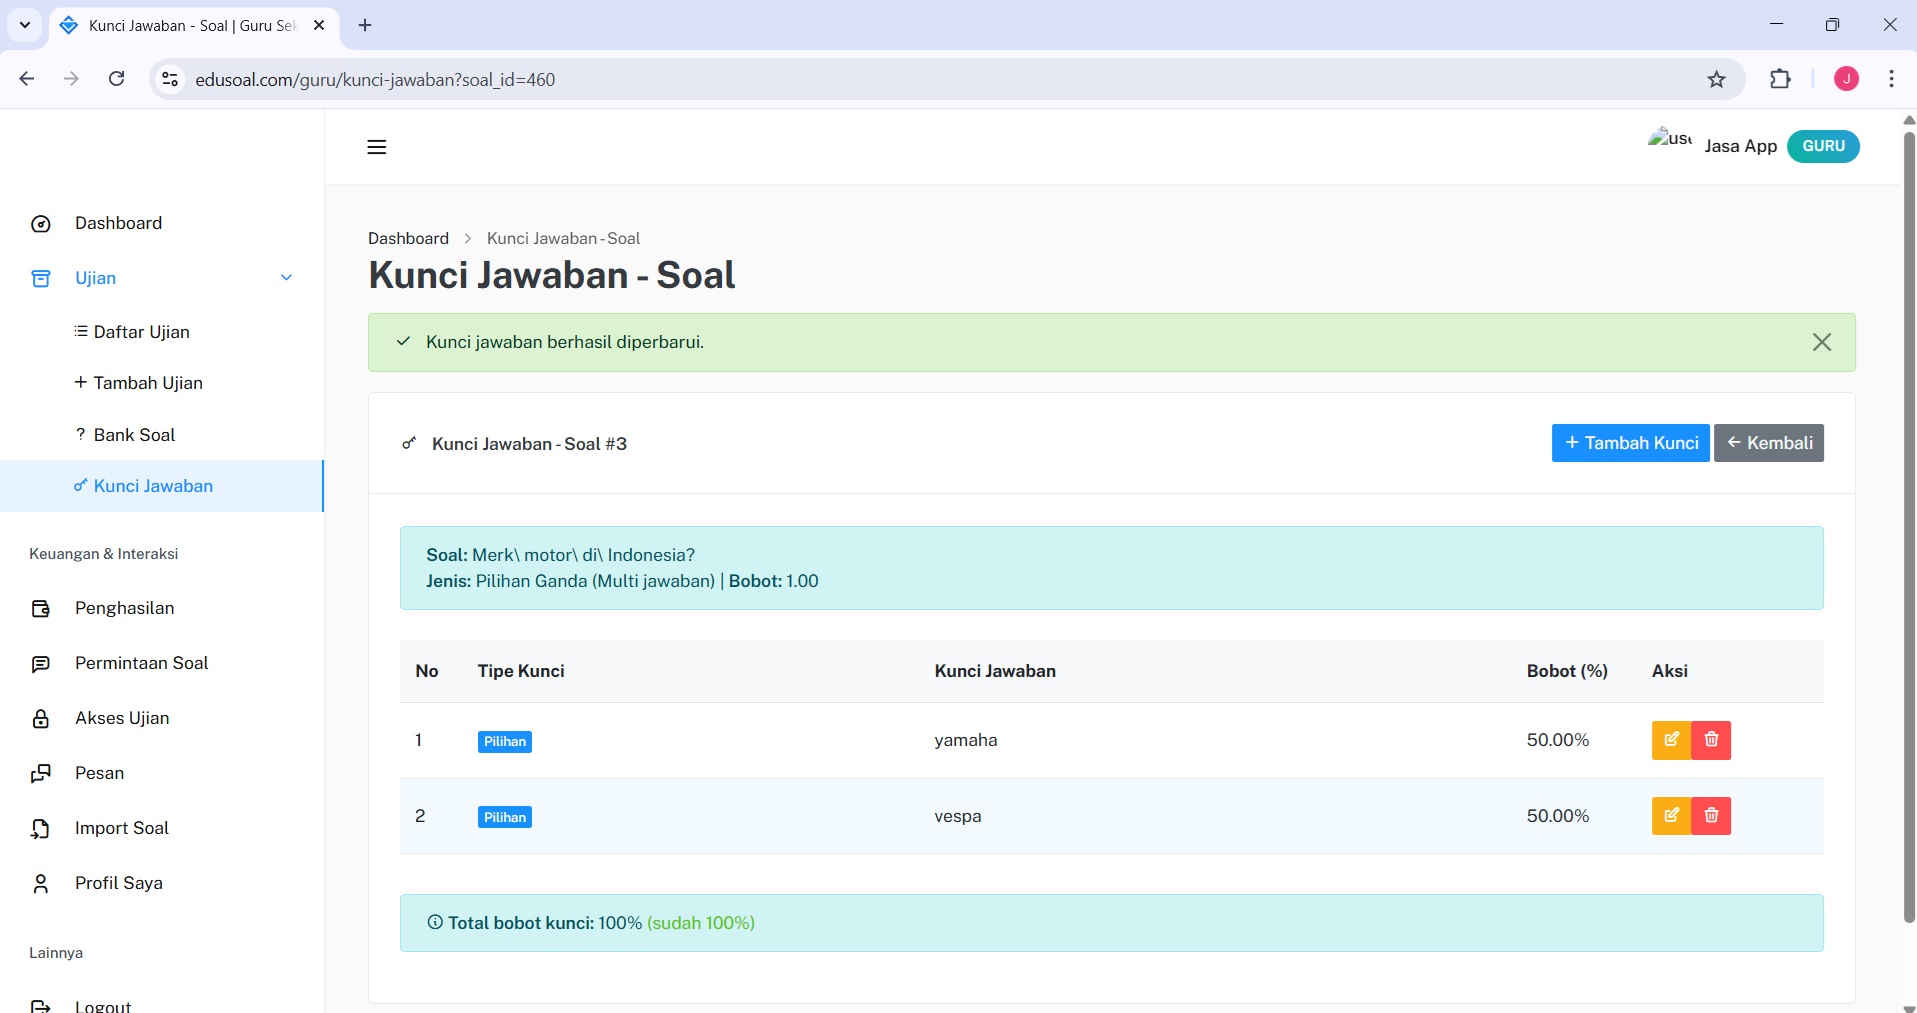The image size is (1917, 1013).
Task: Open Daftar Ujian in sidebar
Action: [141, 332]
